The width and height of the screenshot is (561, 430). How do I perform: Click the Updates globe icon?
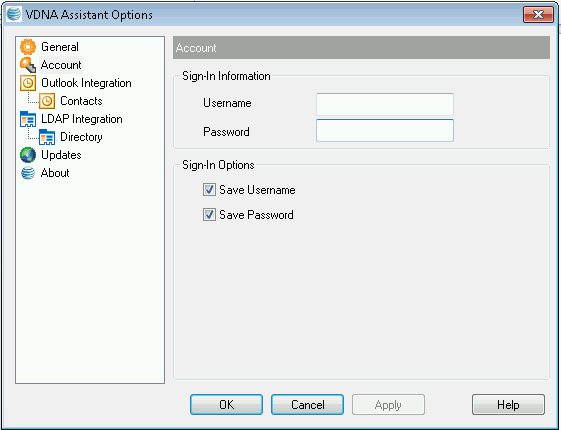28,155
